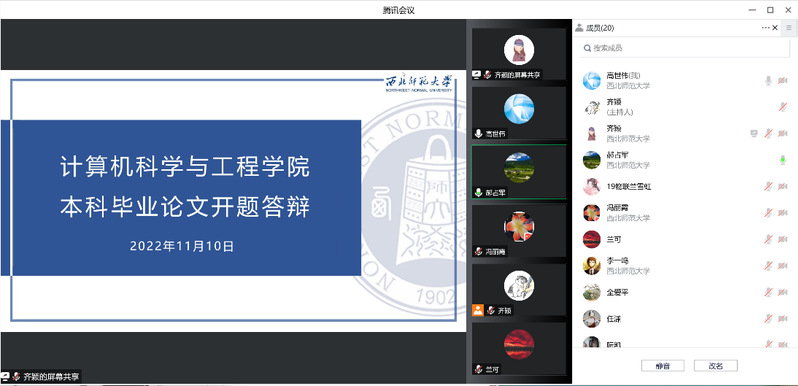Click 兰可's camera-off icon in list
The height and width of the screenshot is (386, 798).
tap(783, 239)
